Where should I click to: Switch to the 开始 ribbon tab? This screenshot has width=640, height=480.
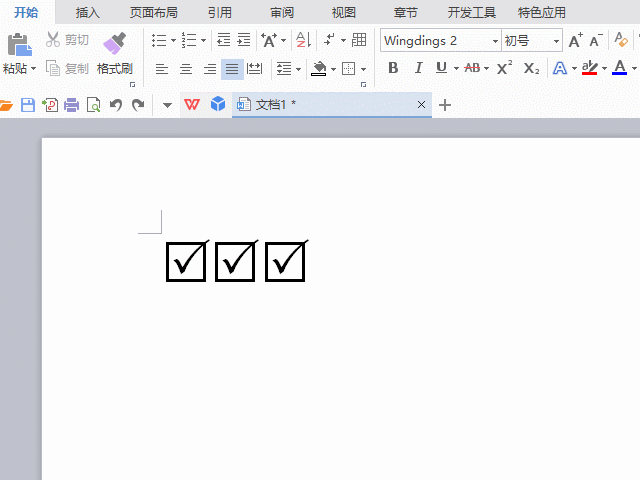(x=26, y=13)
